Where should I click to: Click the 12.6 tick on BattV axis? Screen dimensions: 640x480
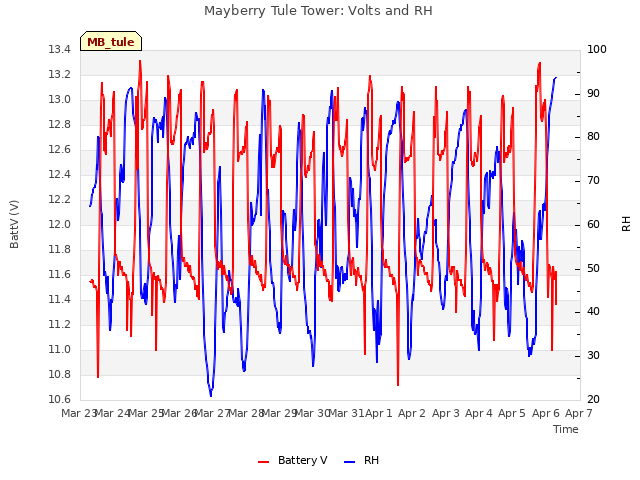[60, 150]
